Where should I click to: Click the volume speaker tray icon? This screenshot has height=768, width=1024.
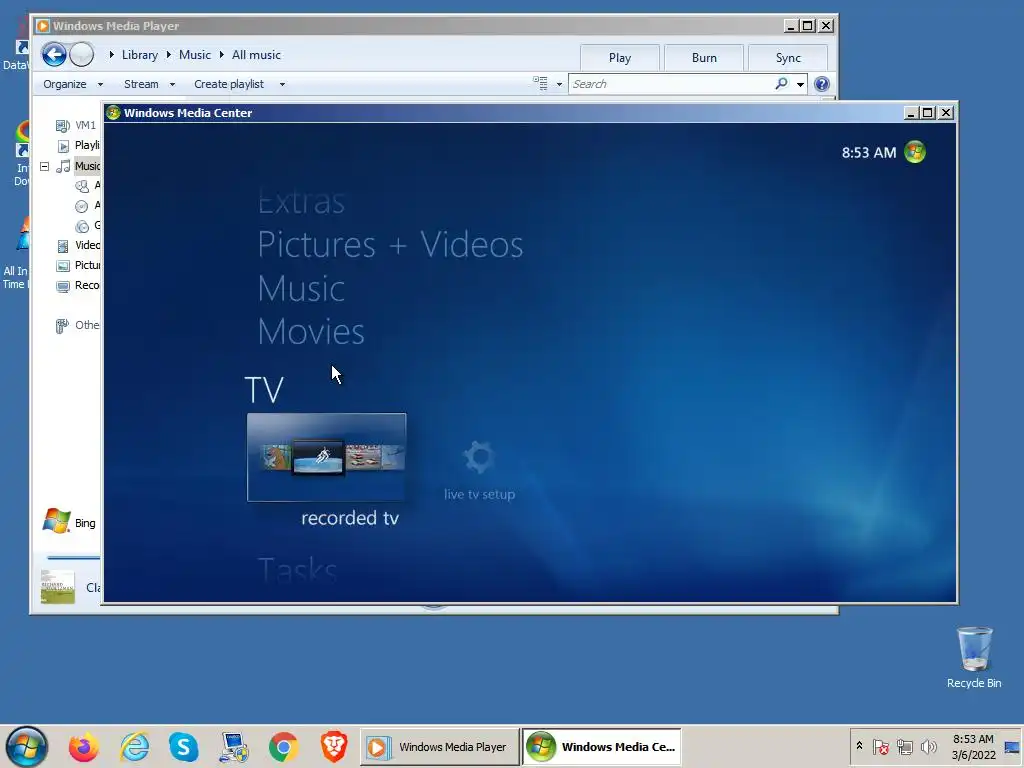928,746
